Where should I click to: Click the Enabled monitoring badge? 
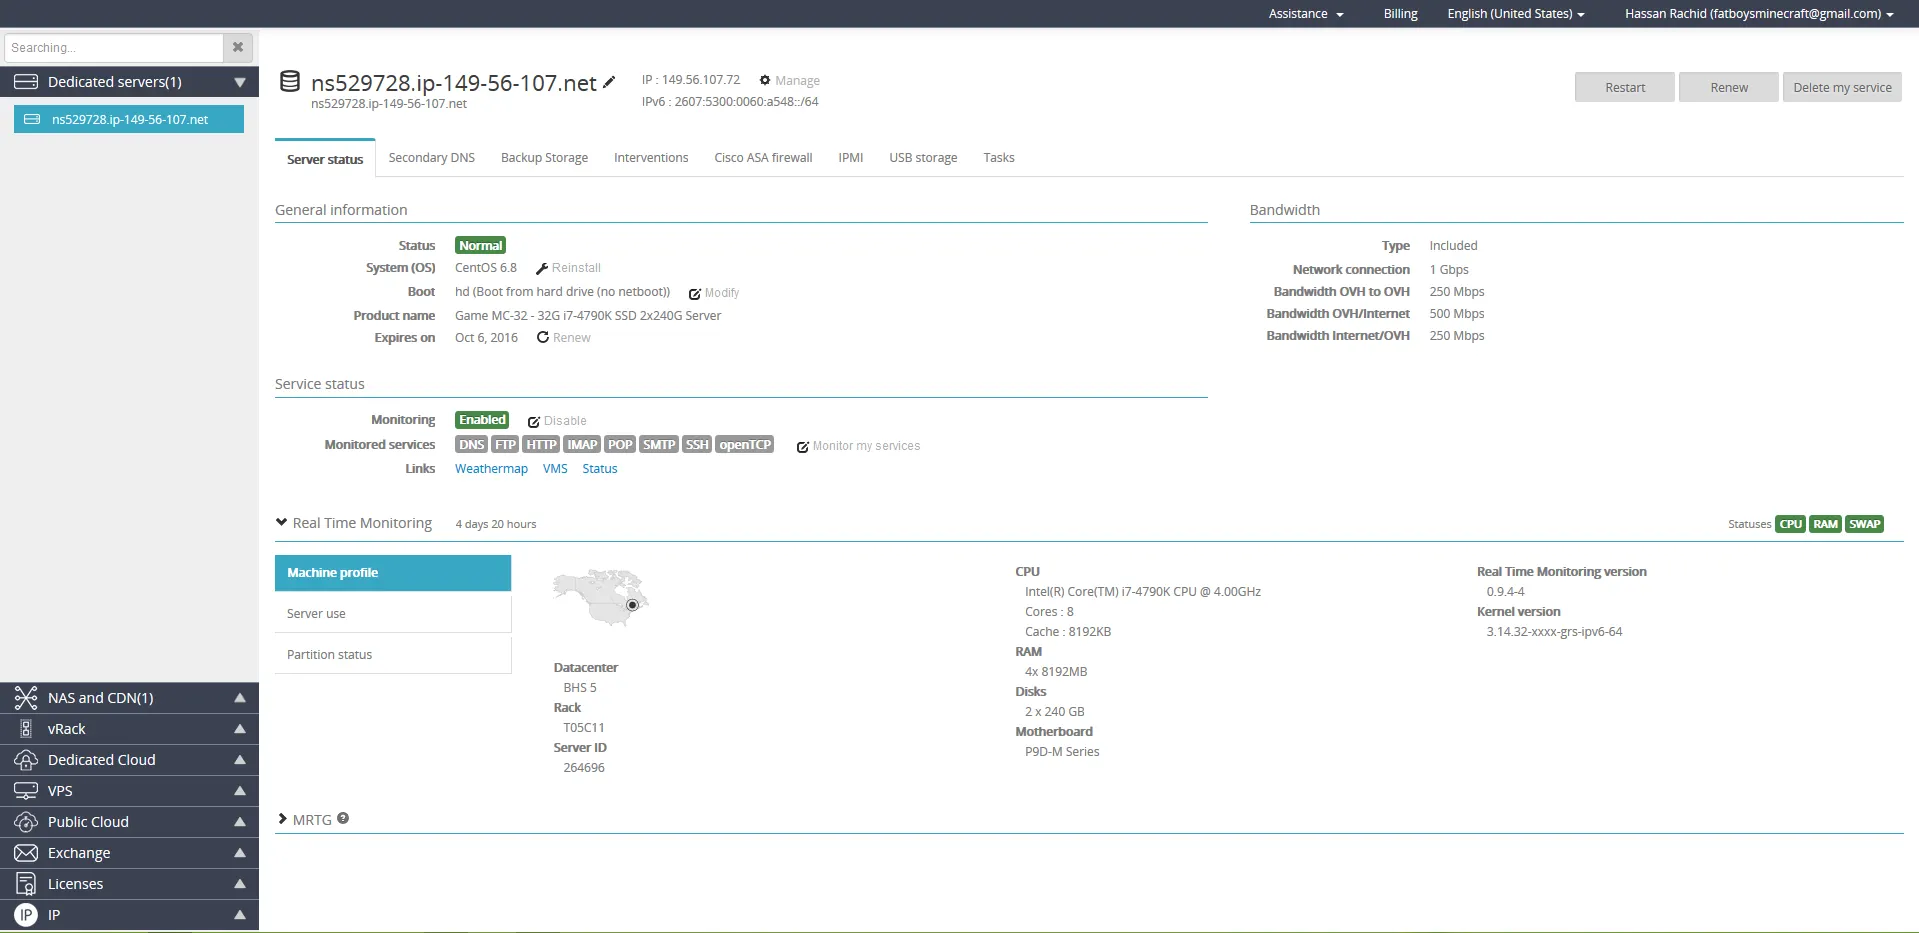pos(483,420)
